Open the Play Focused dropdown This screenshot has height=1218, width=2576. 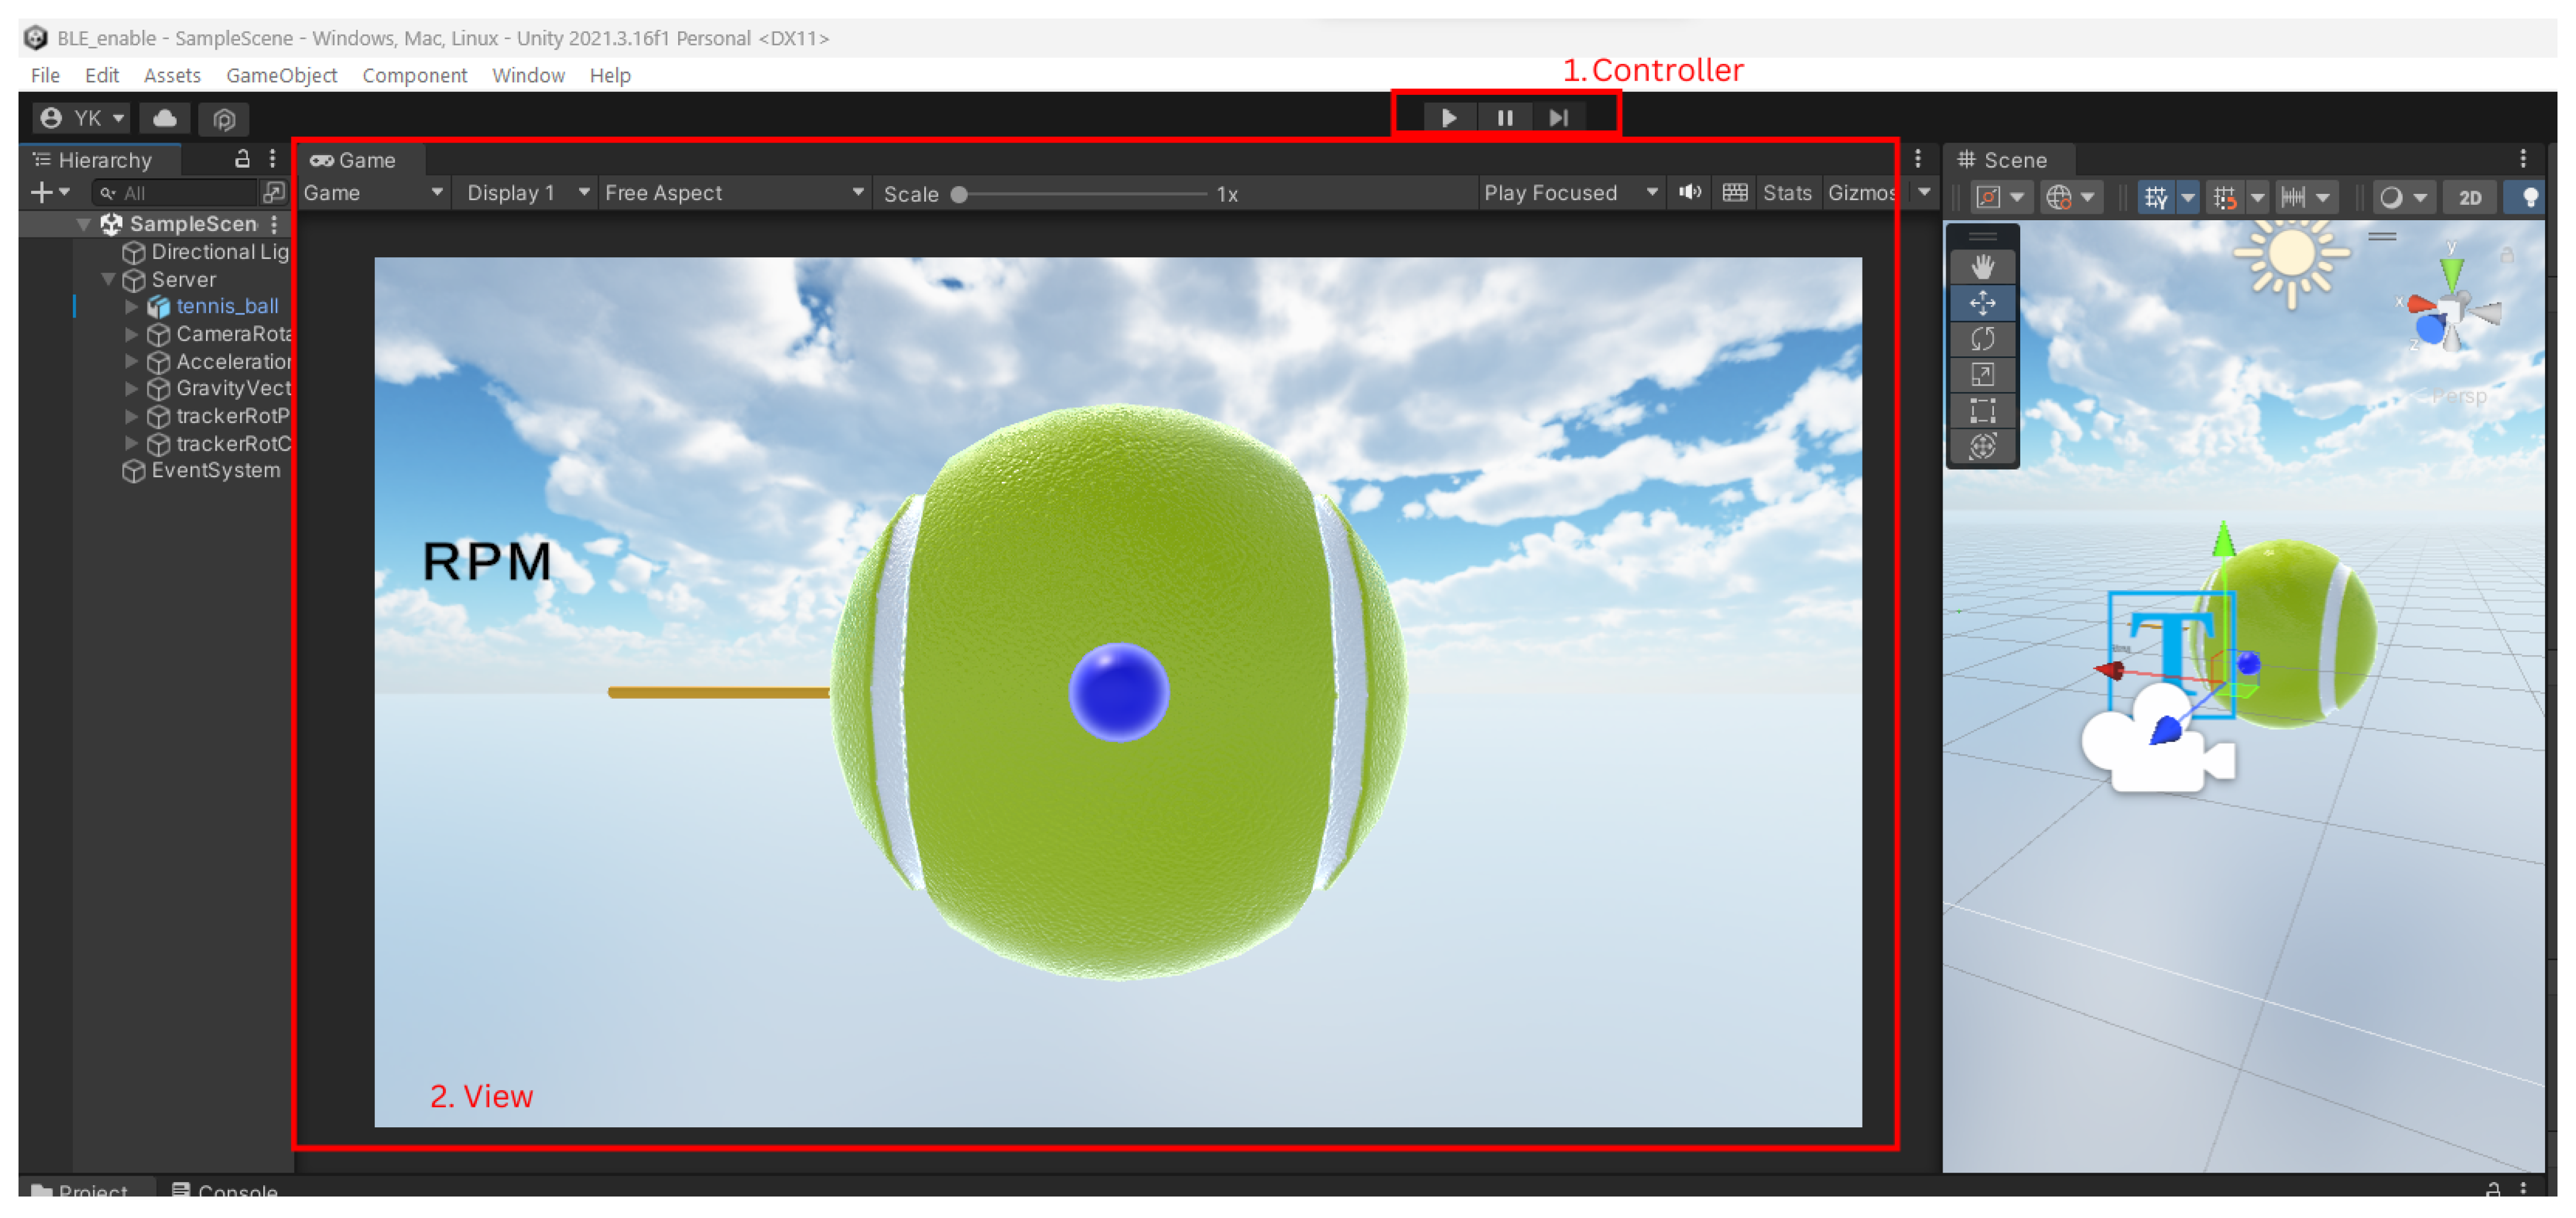(1569, 193)
